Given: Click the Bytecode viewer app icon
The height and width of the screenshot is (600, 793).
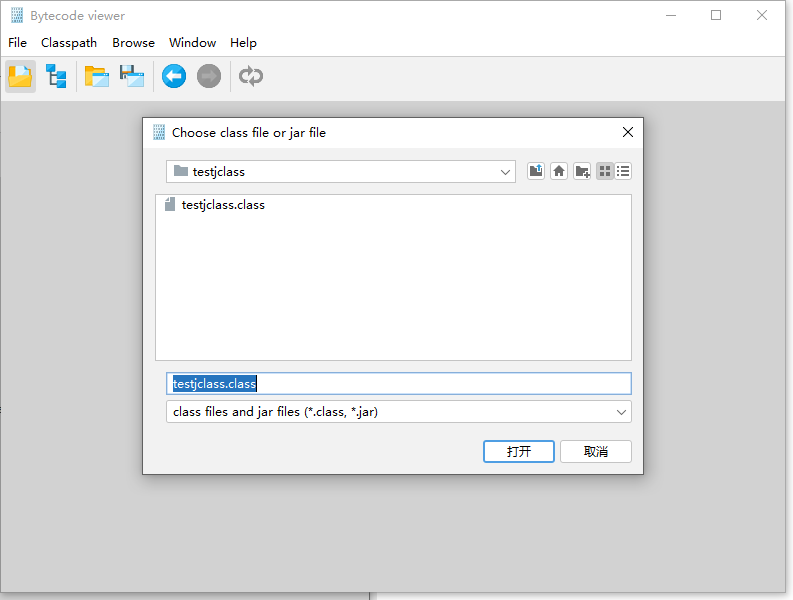Looking at the screenshot, I should click(x=17, y=15).
